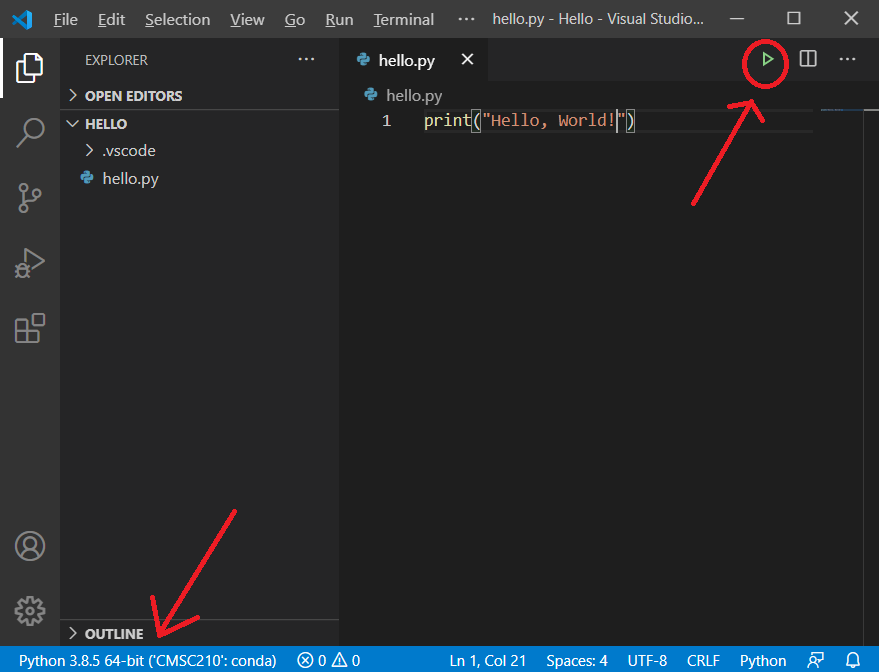Maximize the Visual Studio Code window
The width and height of the screenshot is (879, 672).
[794, 18]
